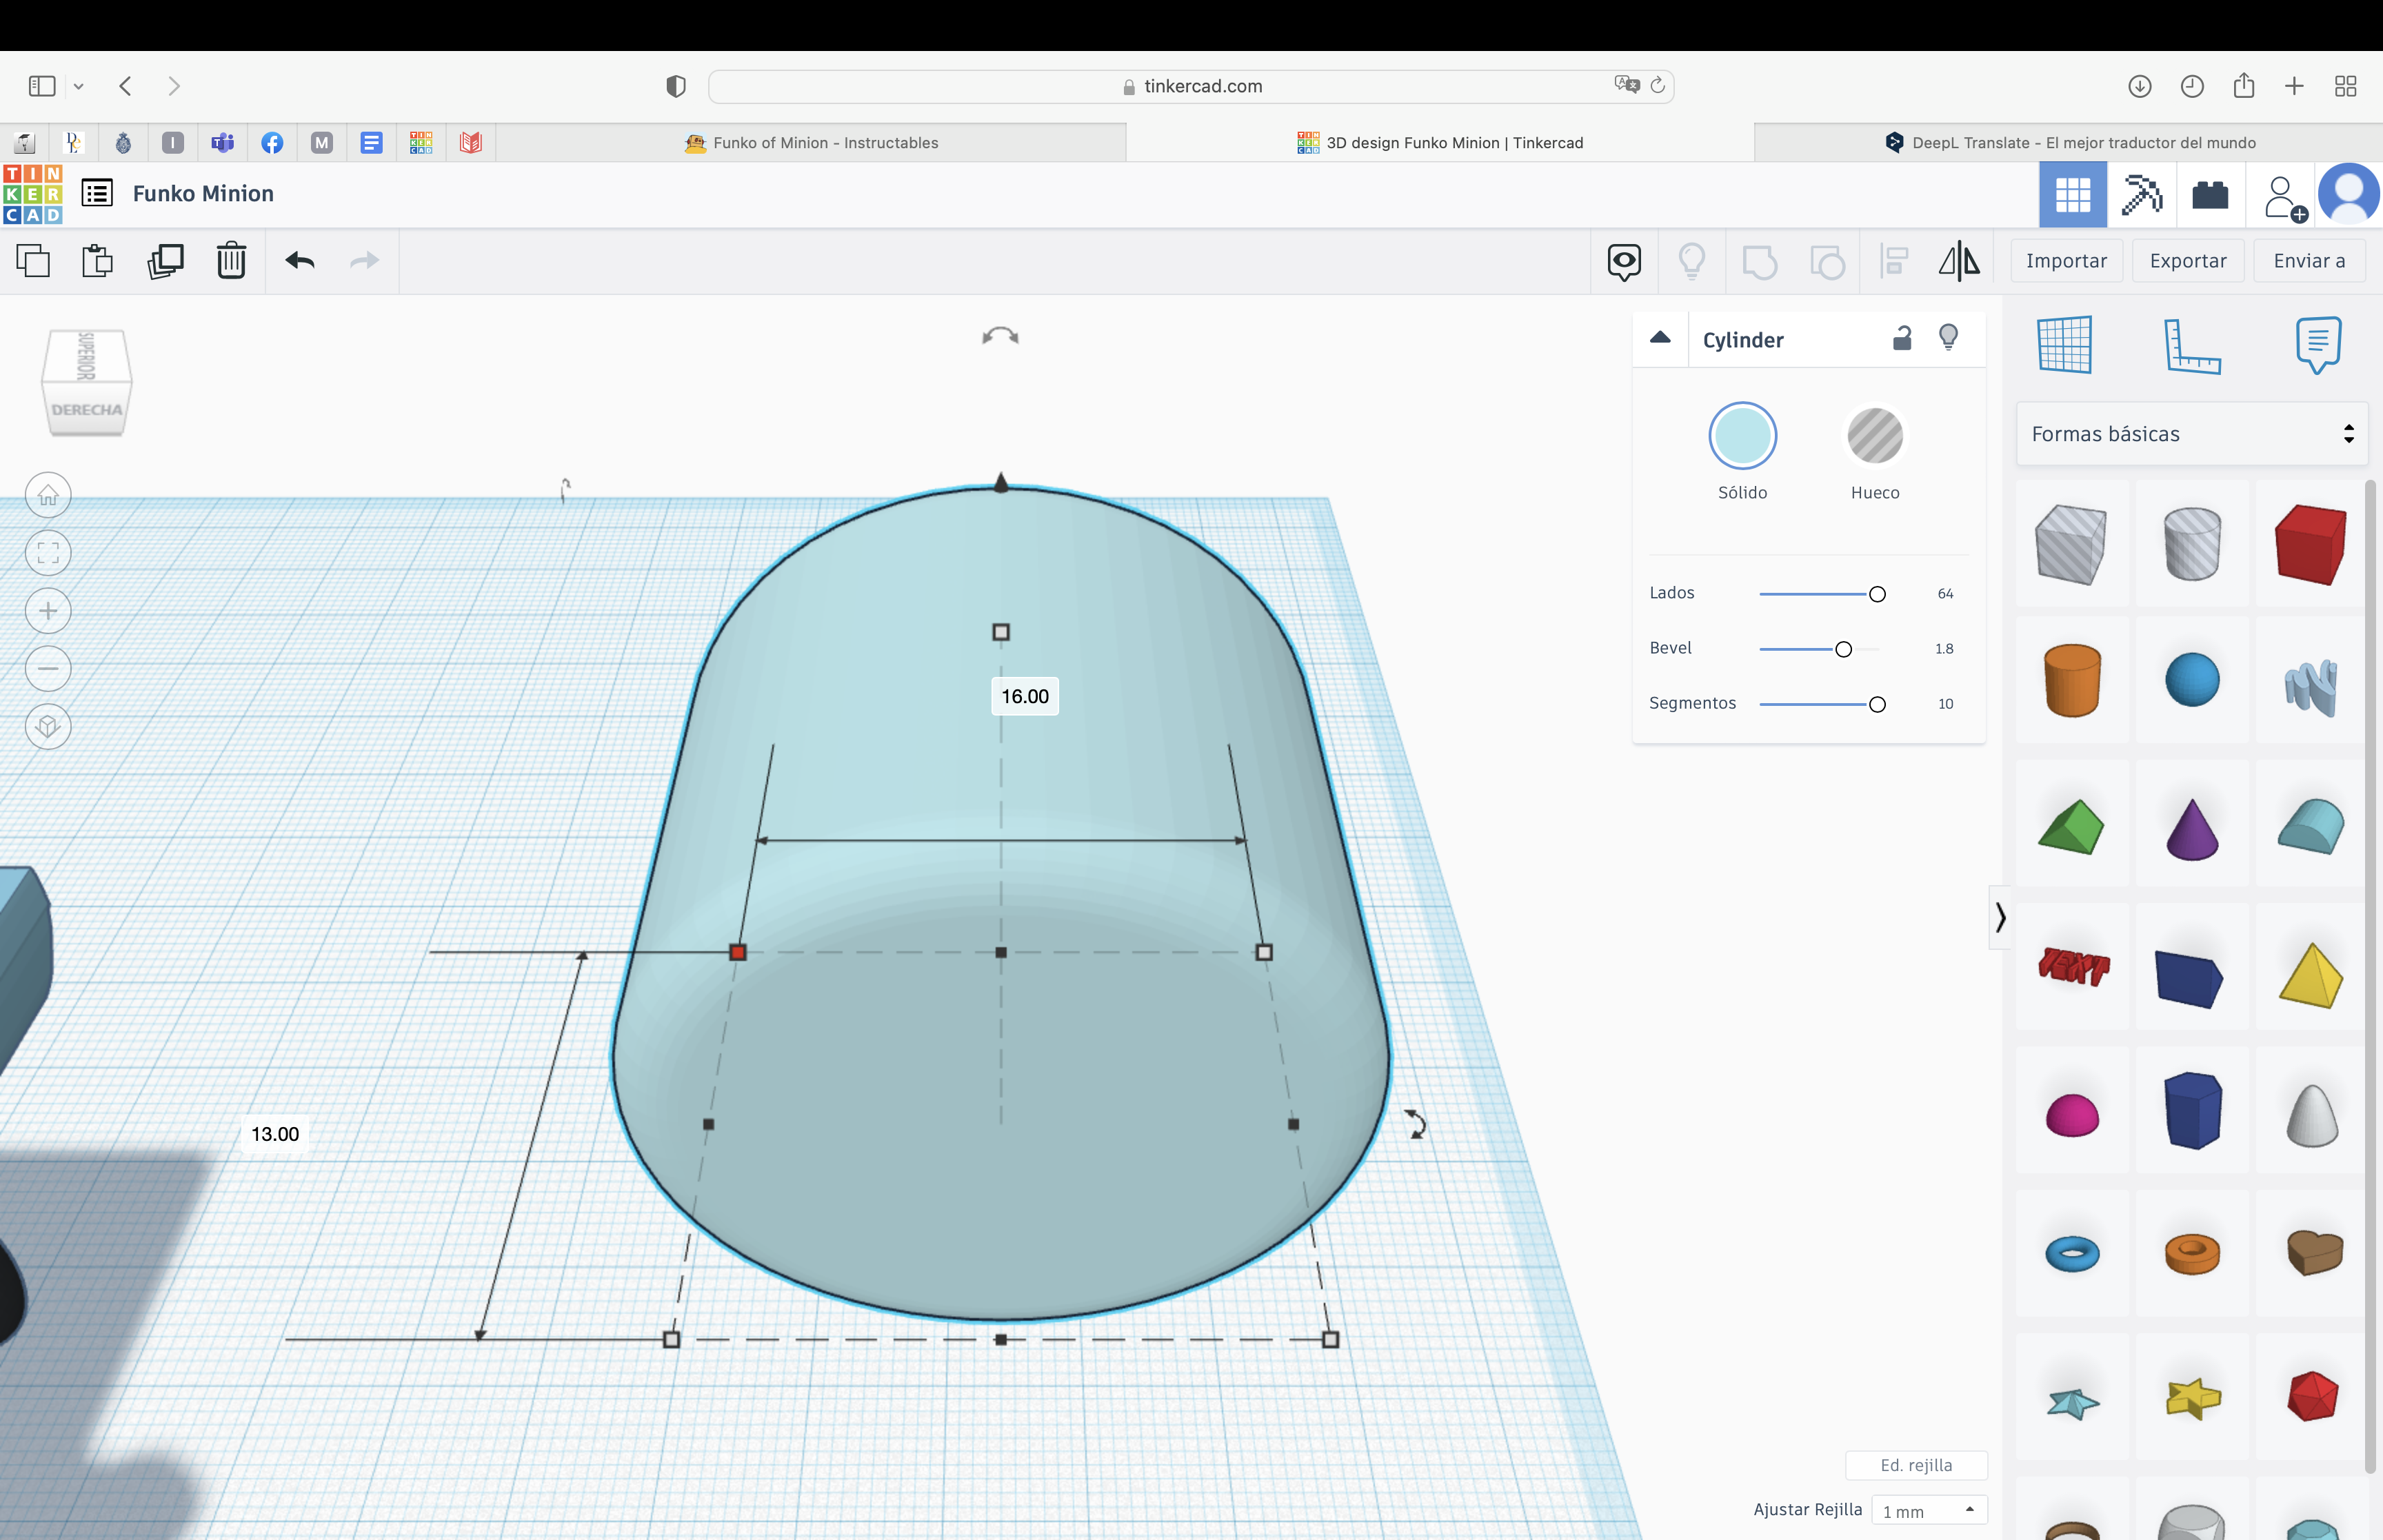Undo the last action

coord(300,261)
